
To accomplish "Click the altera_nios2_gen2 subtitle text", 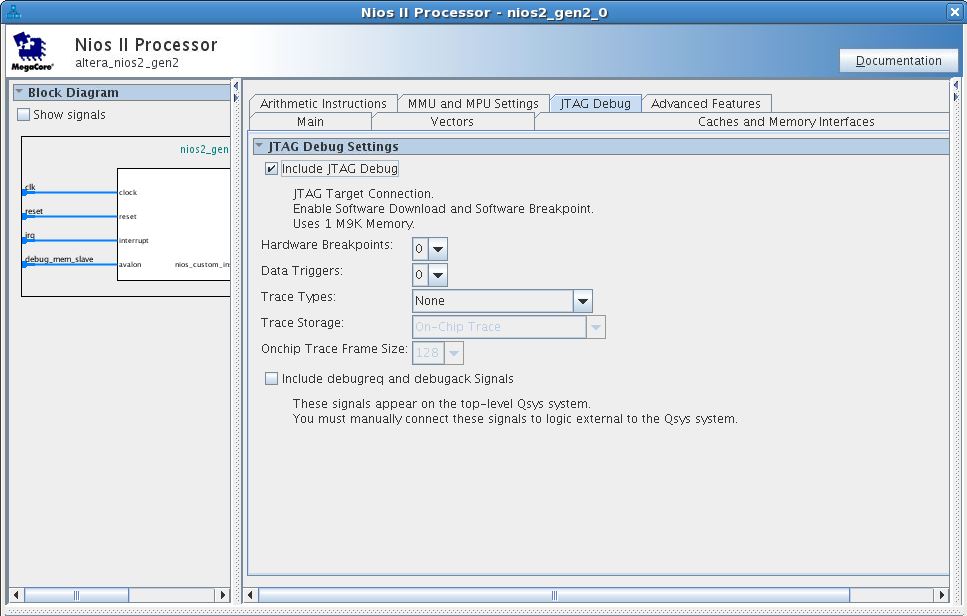I will [127, 63].
